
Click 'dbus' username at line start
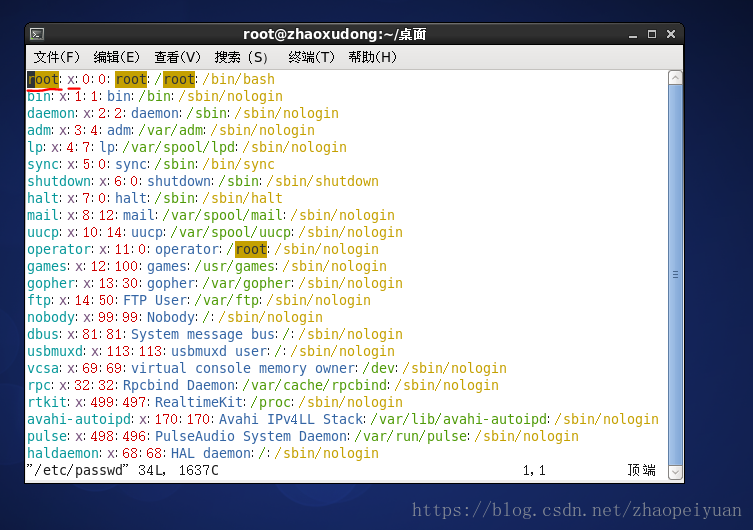(x=43, y=334)
